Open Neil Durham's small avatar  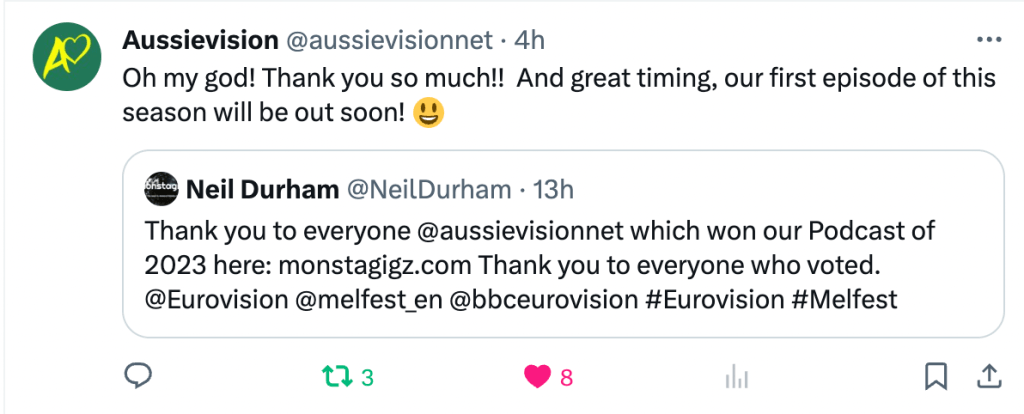(161, 189)
